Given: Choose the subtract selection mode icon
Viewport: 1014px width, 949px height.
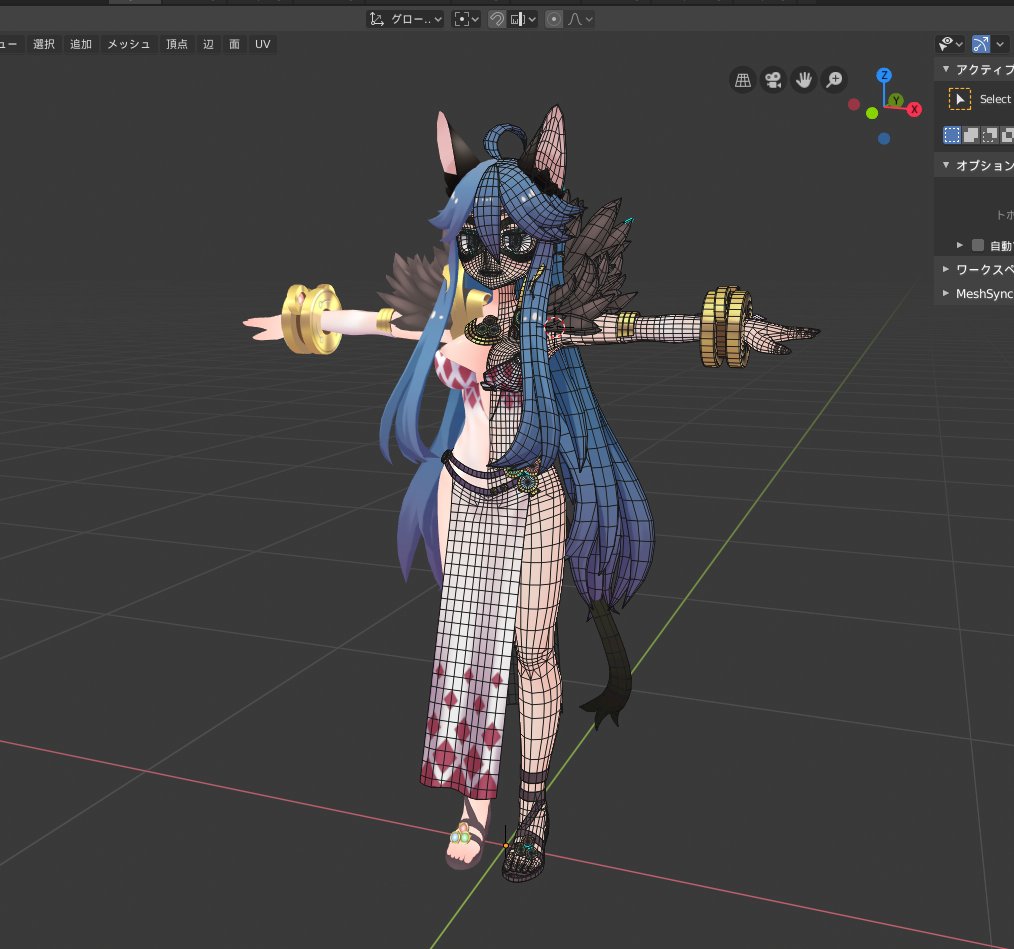Looking at the screenshot, I should point(989,135).
